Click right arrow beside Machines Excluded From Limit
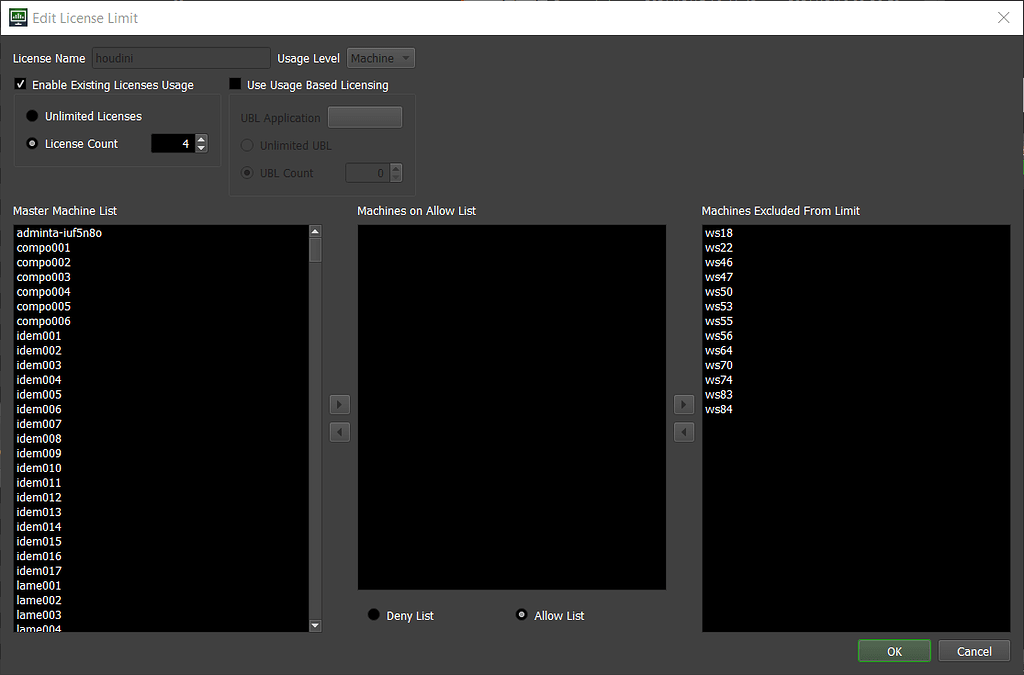 point(684,404)
